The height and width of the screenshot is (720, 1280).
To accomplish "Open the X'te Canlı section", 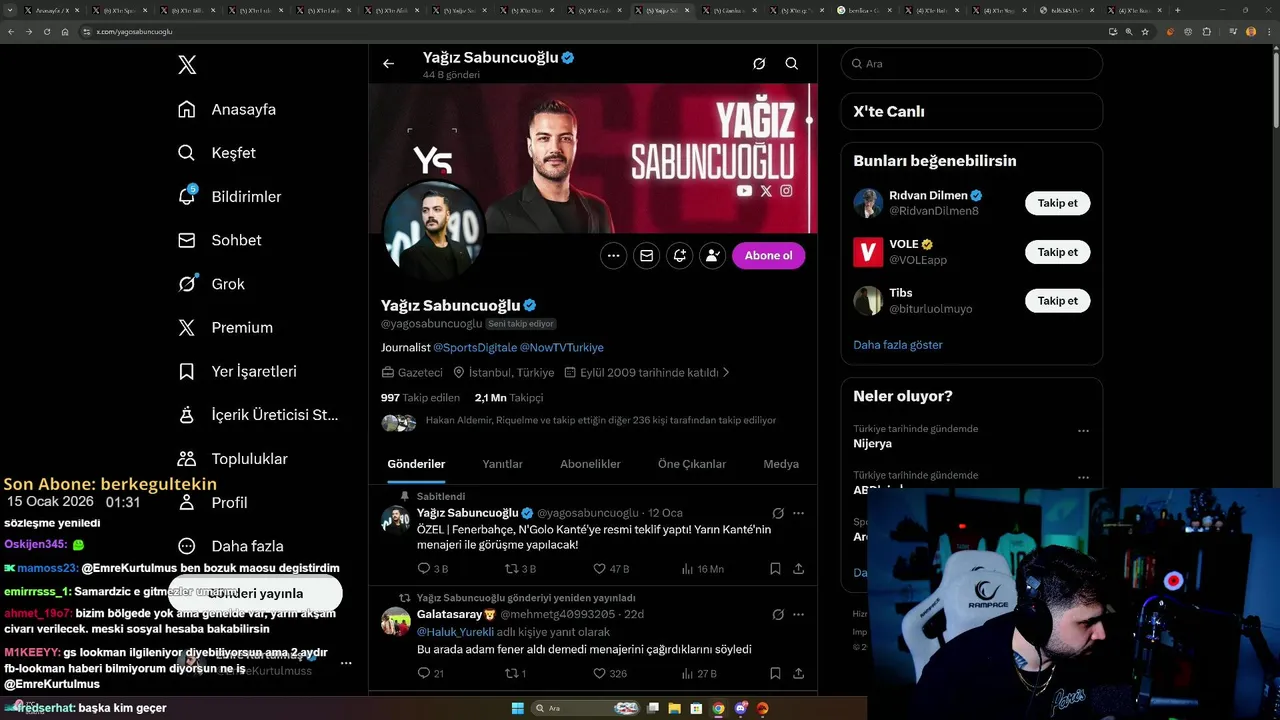I will (x=972, y=112).
